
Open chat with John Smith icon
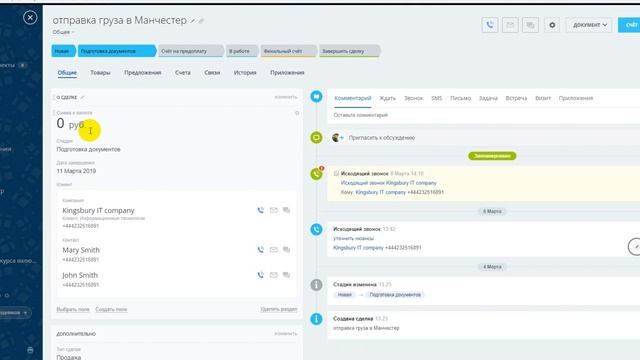point(287,275)
